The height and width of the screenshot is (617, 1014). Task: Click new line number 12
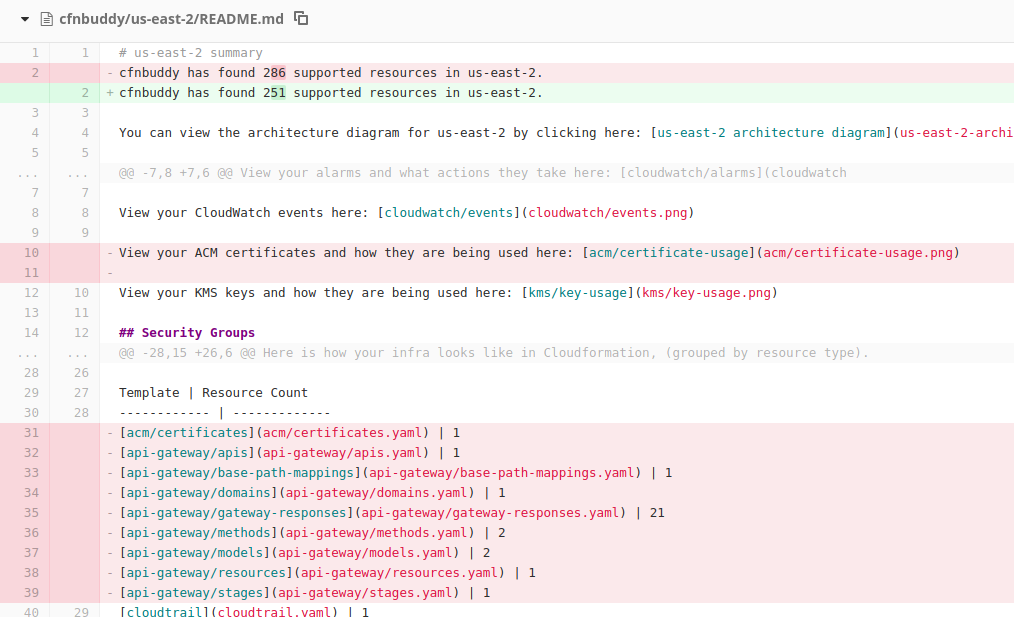81,334
